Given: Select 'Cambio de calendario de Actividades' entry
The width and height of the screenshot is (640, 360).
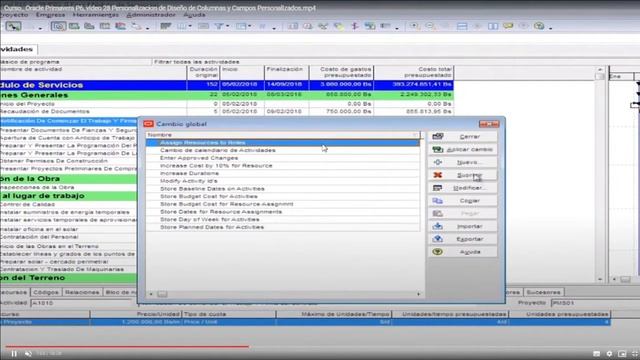Looking at the screenshot, I should coord(283,150).
